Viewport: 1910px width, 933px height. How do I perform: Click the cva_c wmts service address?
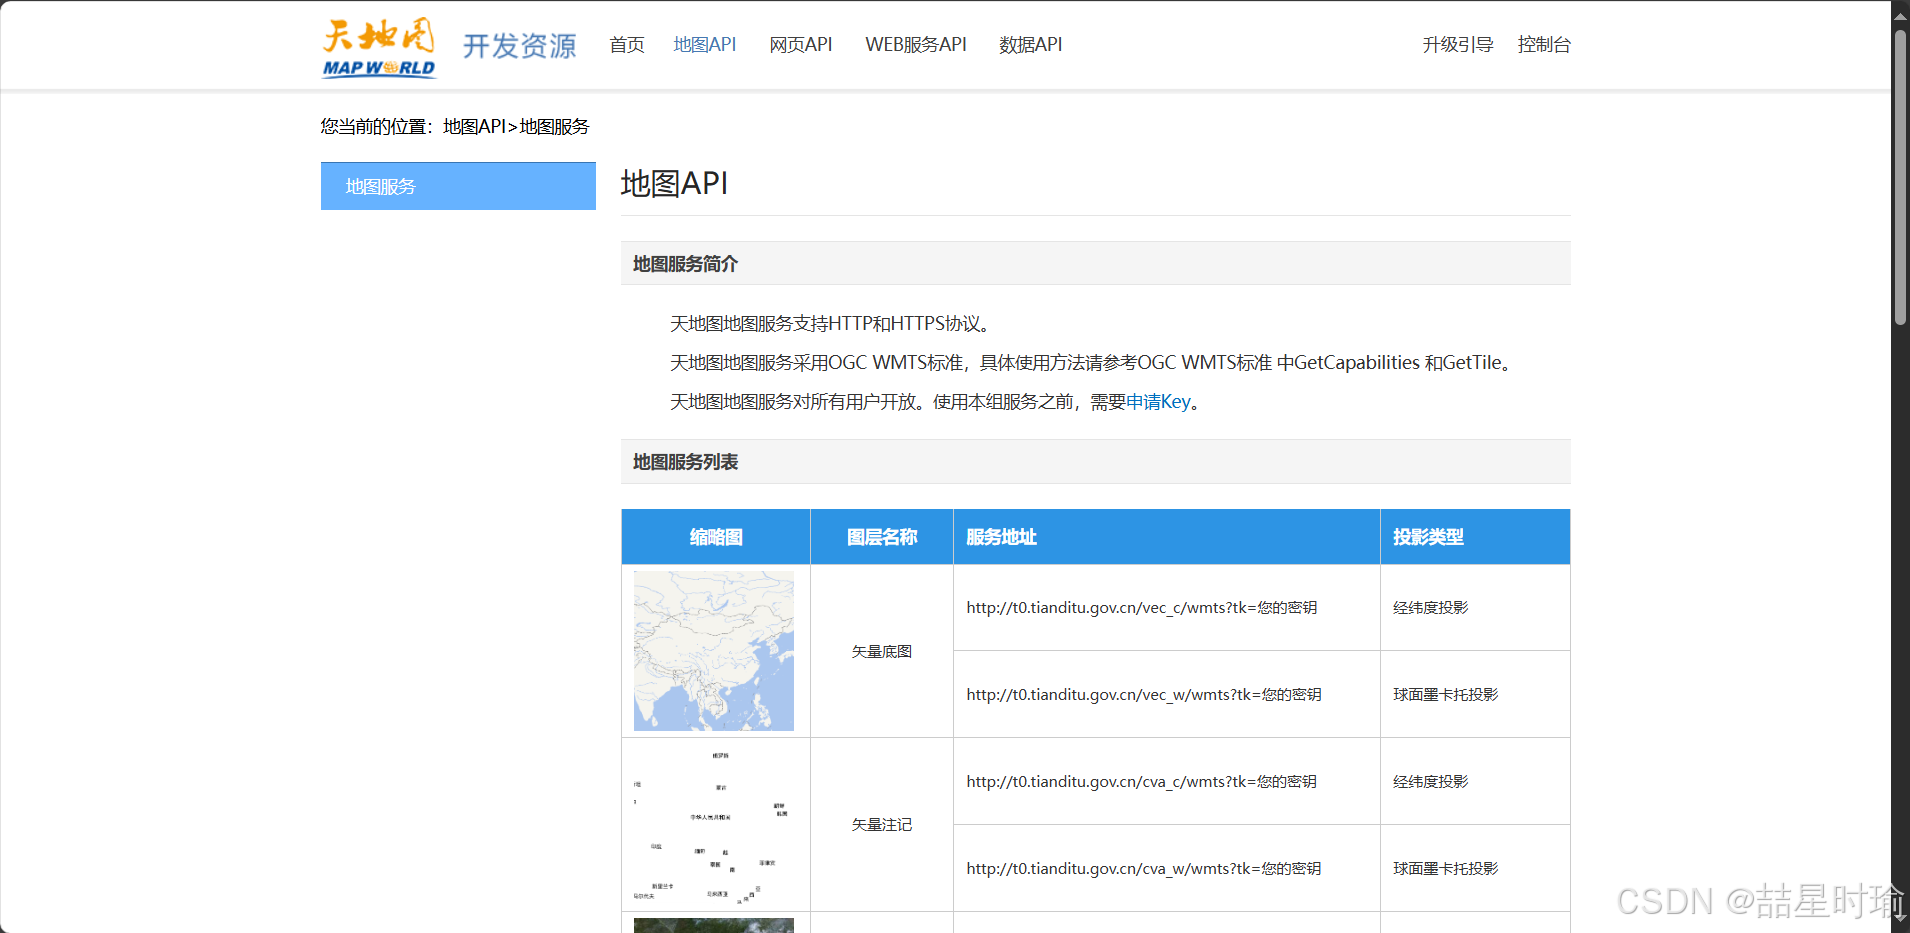(1142, 782)
